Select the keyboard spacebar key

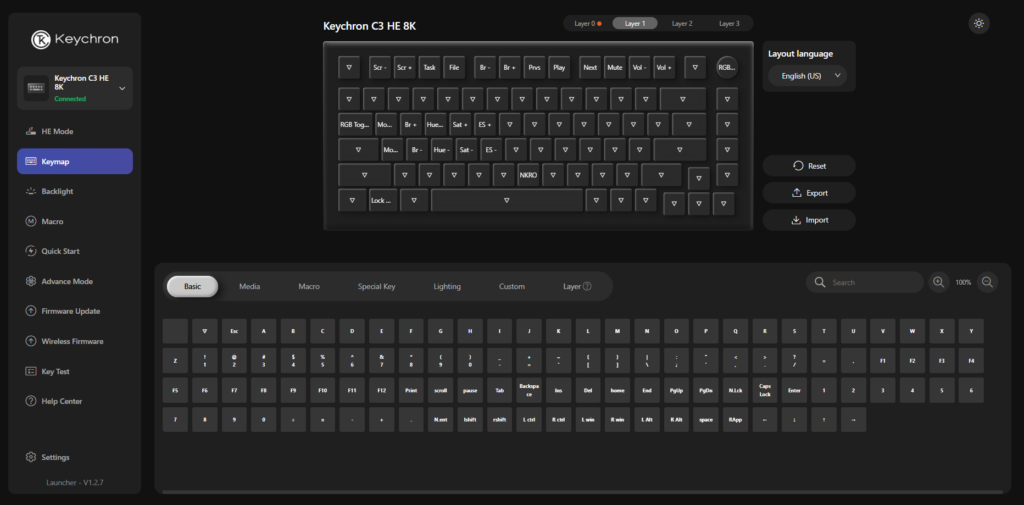[x=507, y=201]
